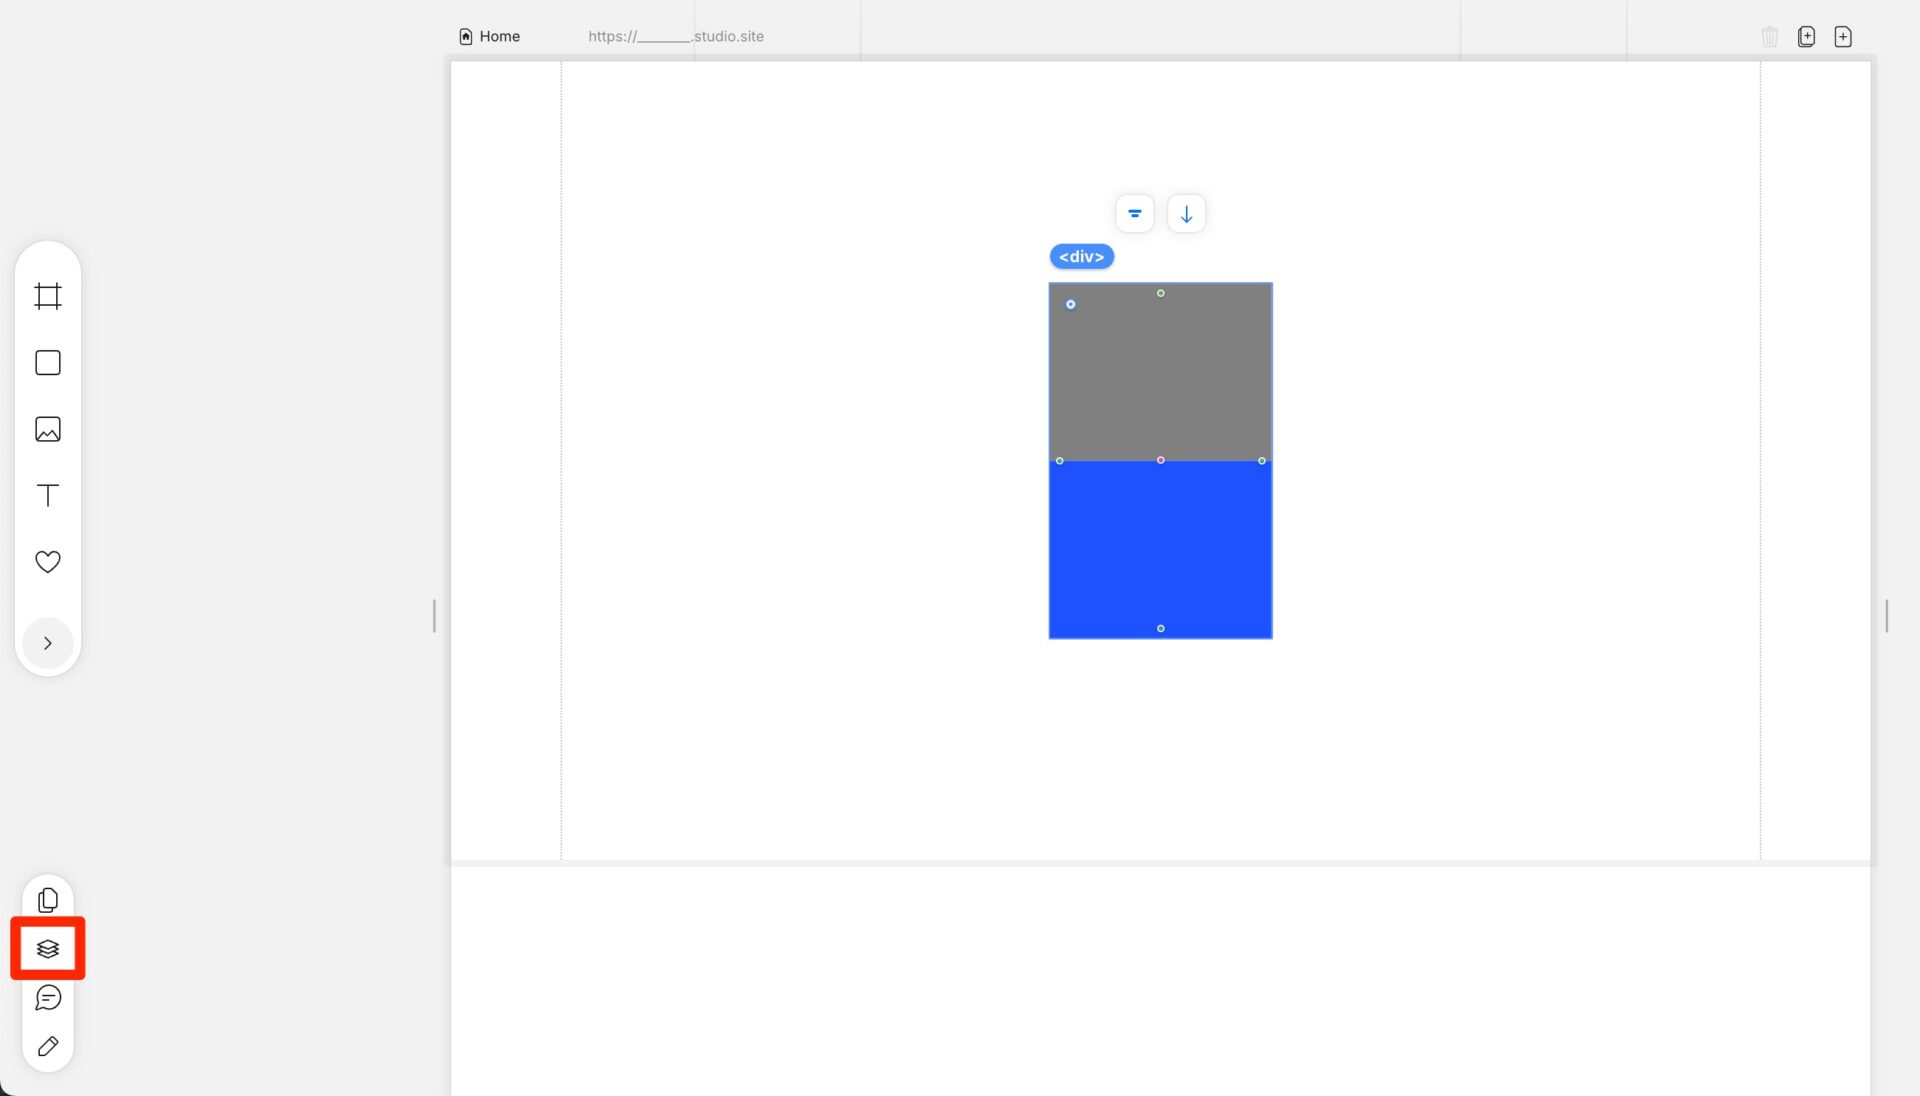Select the blue box on canvas
This screenshot has height=1096, width=1920.
coord(1160,550)
